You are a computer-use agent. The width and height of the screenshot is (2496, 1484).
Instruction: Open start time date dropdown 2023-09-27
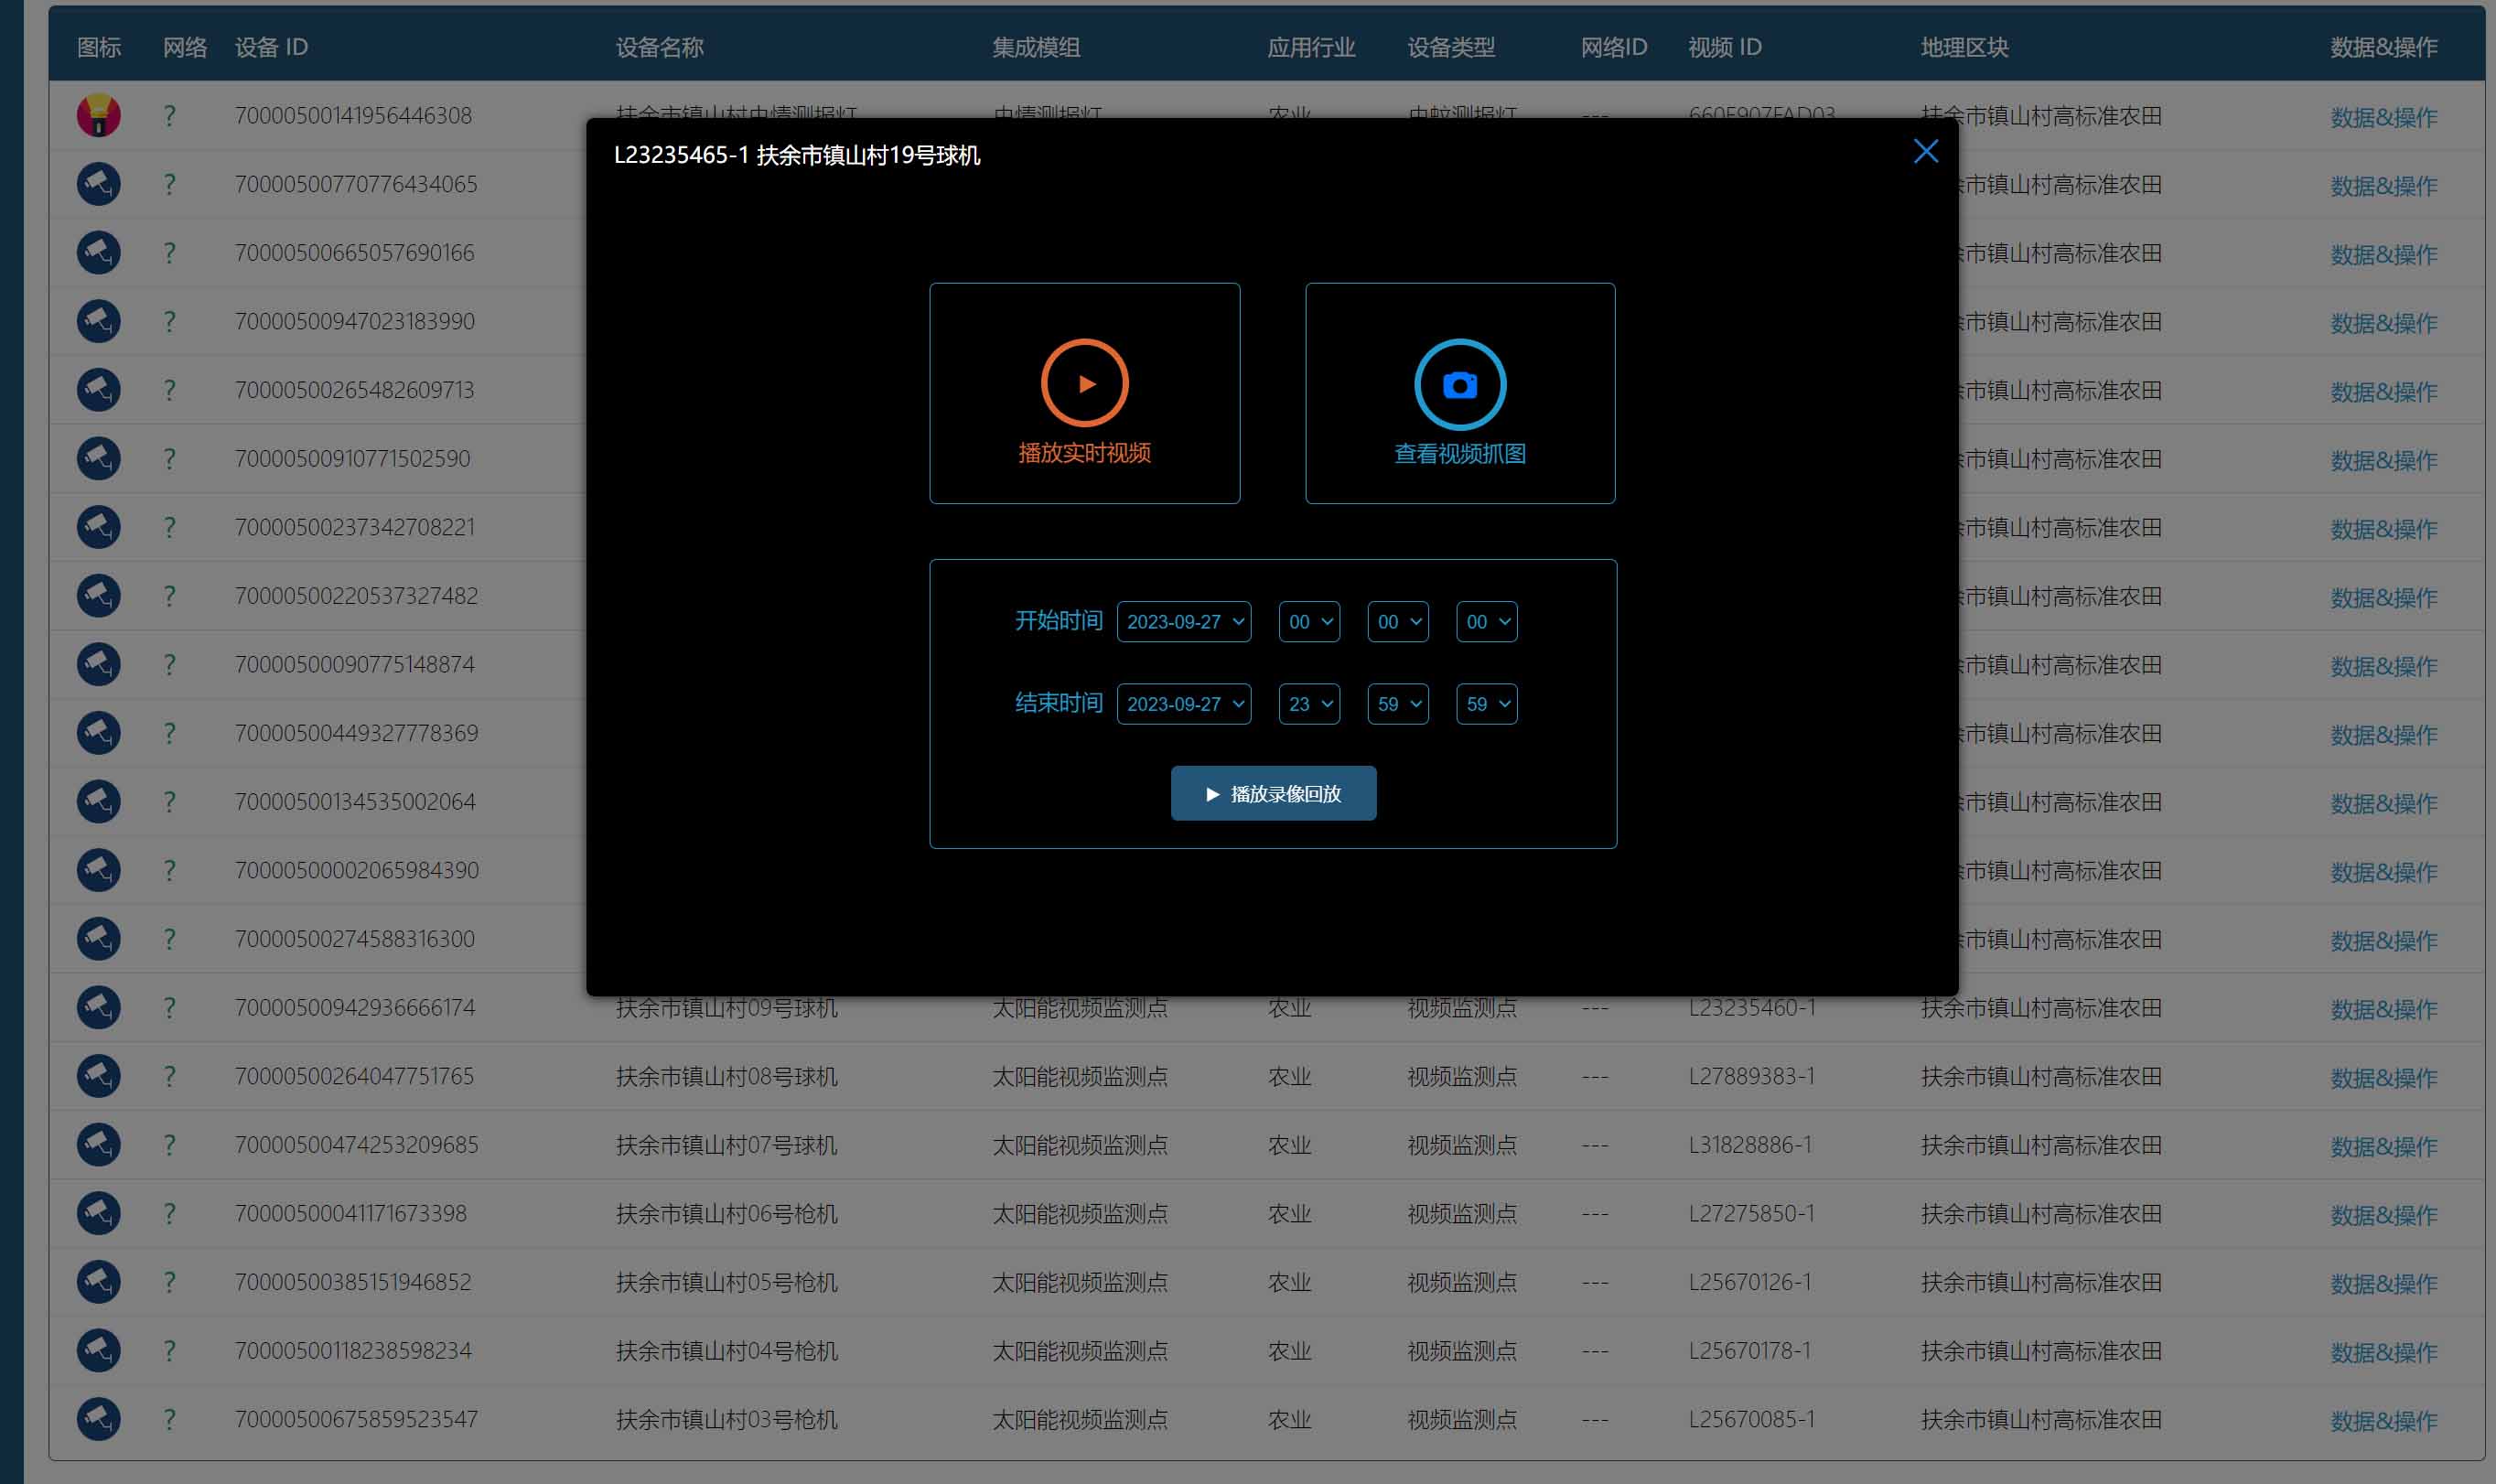(1183, 621)
